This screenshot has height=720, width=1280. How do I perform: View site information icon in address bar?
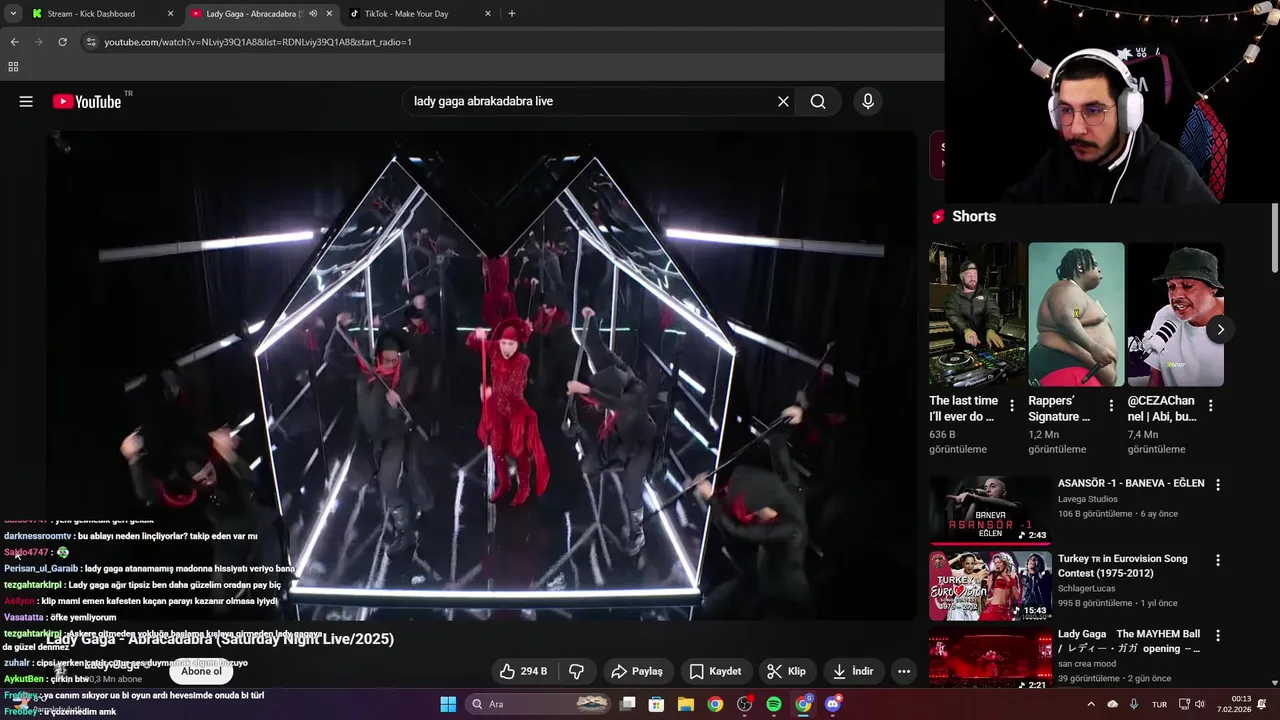click(91, 42)
